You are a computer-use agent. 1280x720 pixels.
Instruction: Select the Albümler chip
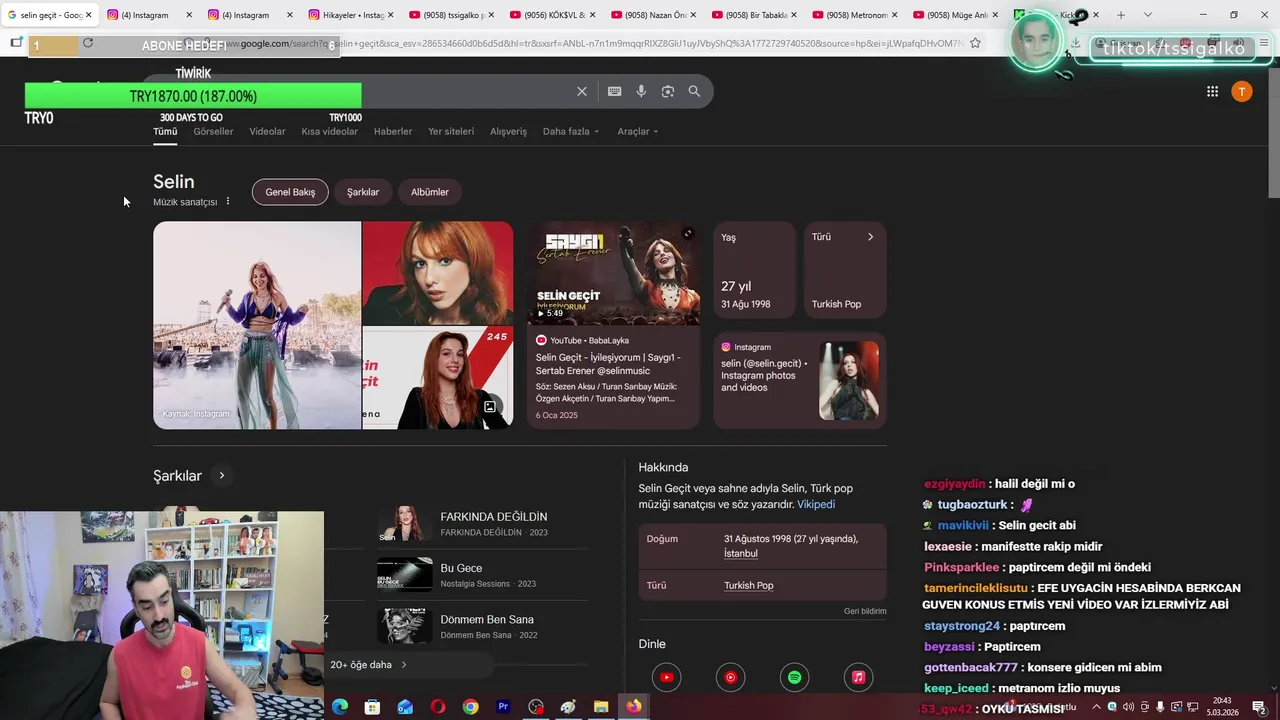430,192
